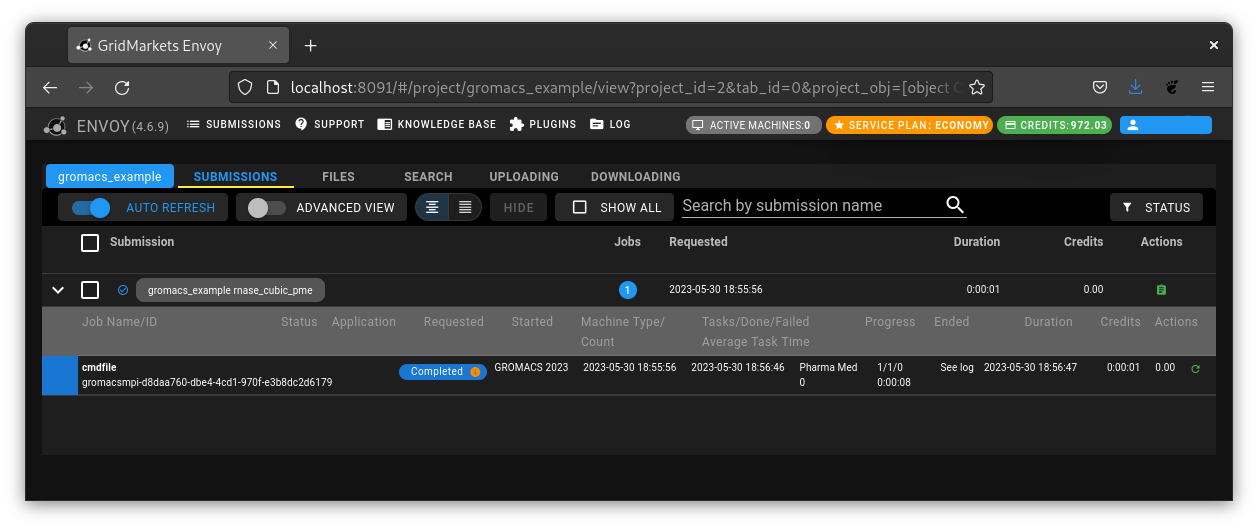
Task: Select the GridMarkets Envoy browser tab
Action: click(178, 45)
